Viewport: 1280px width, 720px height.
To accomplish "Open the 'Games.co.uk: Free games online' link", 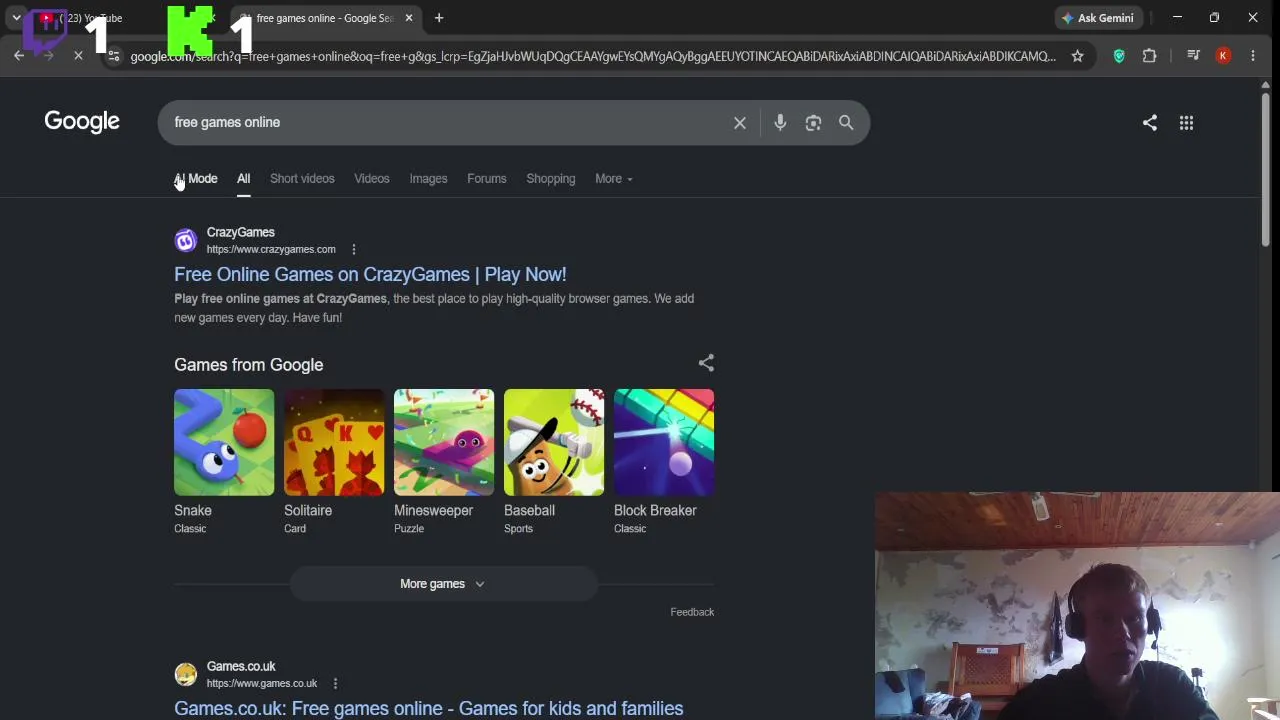I will coord(429,708).
